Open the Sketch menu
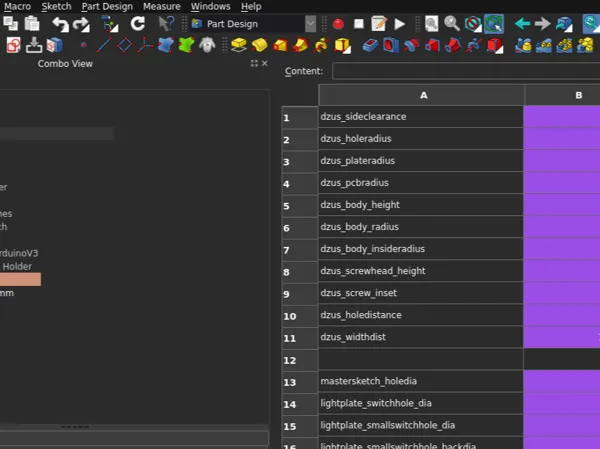Screen dimensions: 600x449 pyautogui.click(x=56, y=7)
